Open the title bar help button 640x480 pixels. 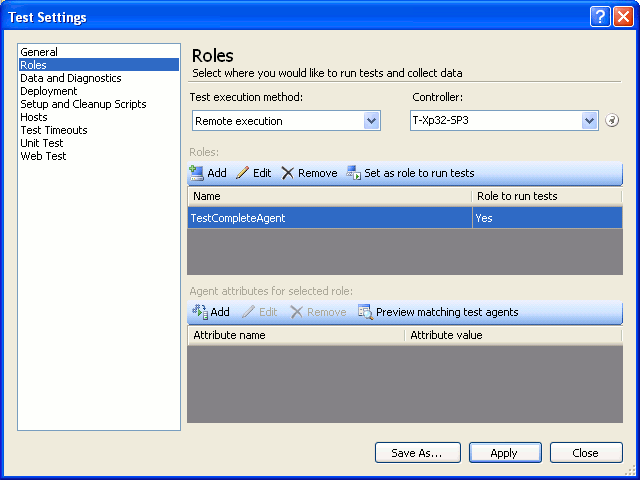point(600,16)
